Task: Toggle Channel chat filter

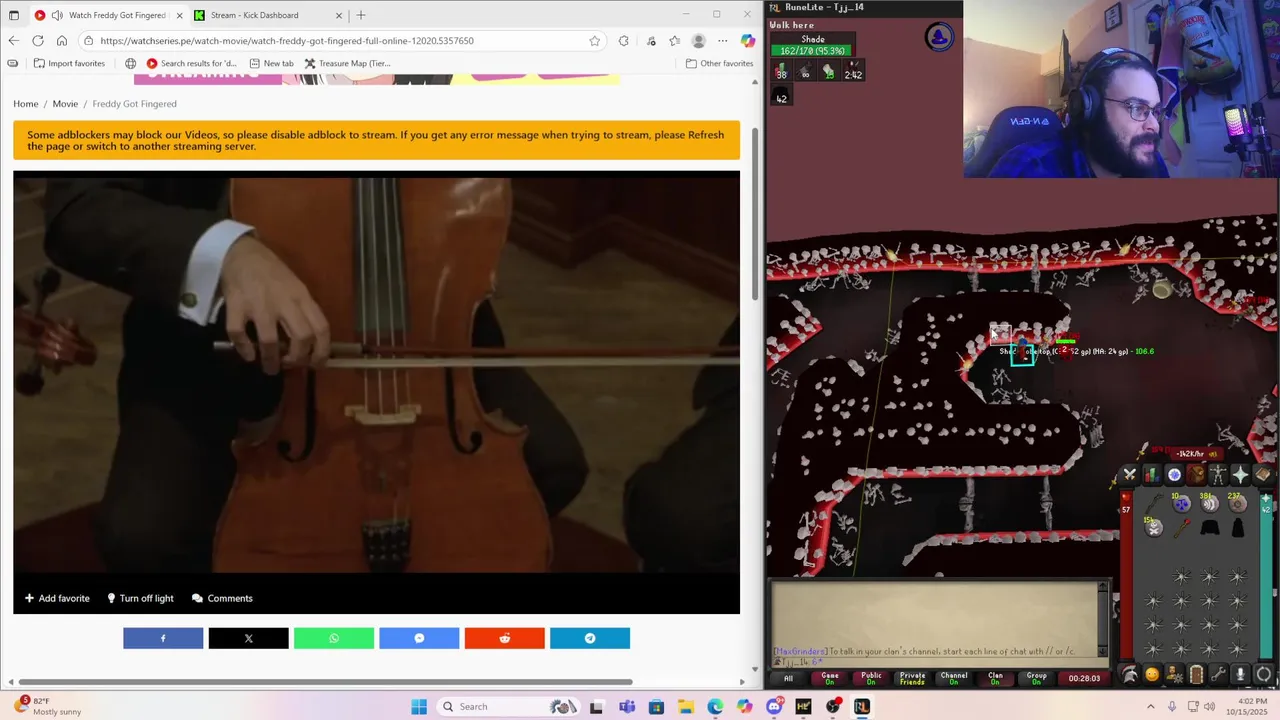Action: (x=954, y=678)
